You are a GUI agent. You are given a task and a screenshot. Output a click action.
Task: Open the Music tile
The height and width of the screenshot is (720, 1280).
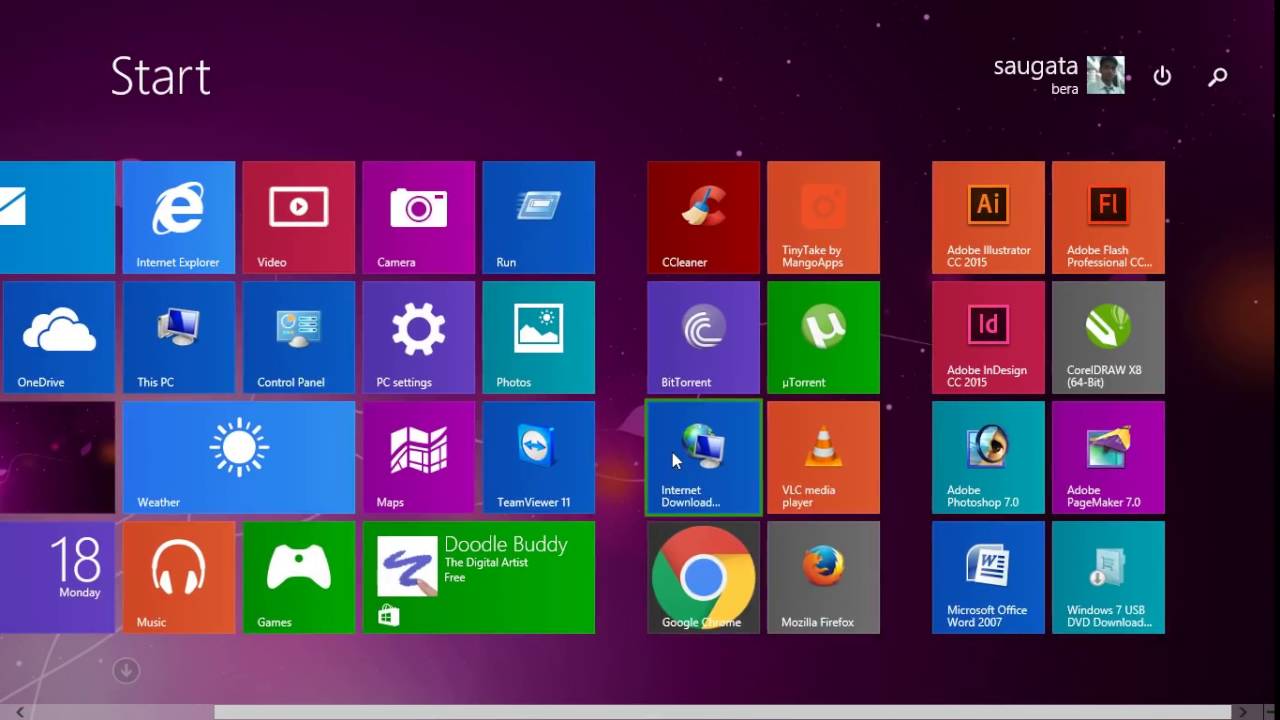(179, 577)
